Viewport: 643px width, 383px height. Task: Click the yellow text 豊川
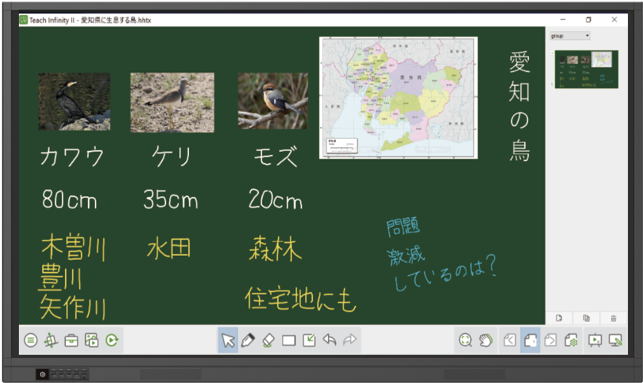(x=60, y=278)
